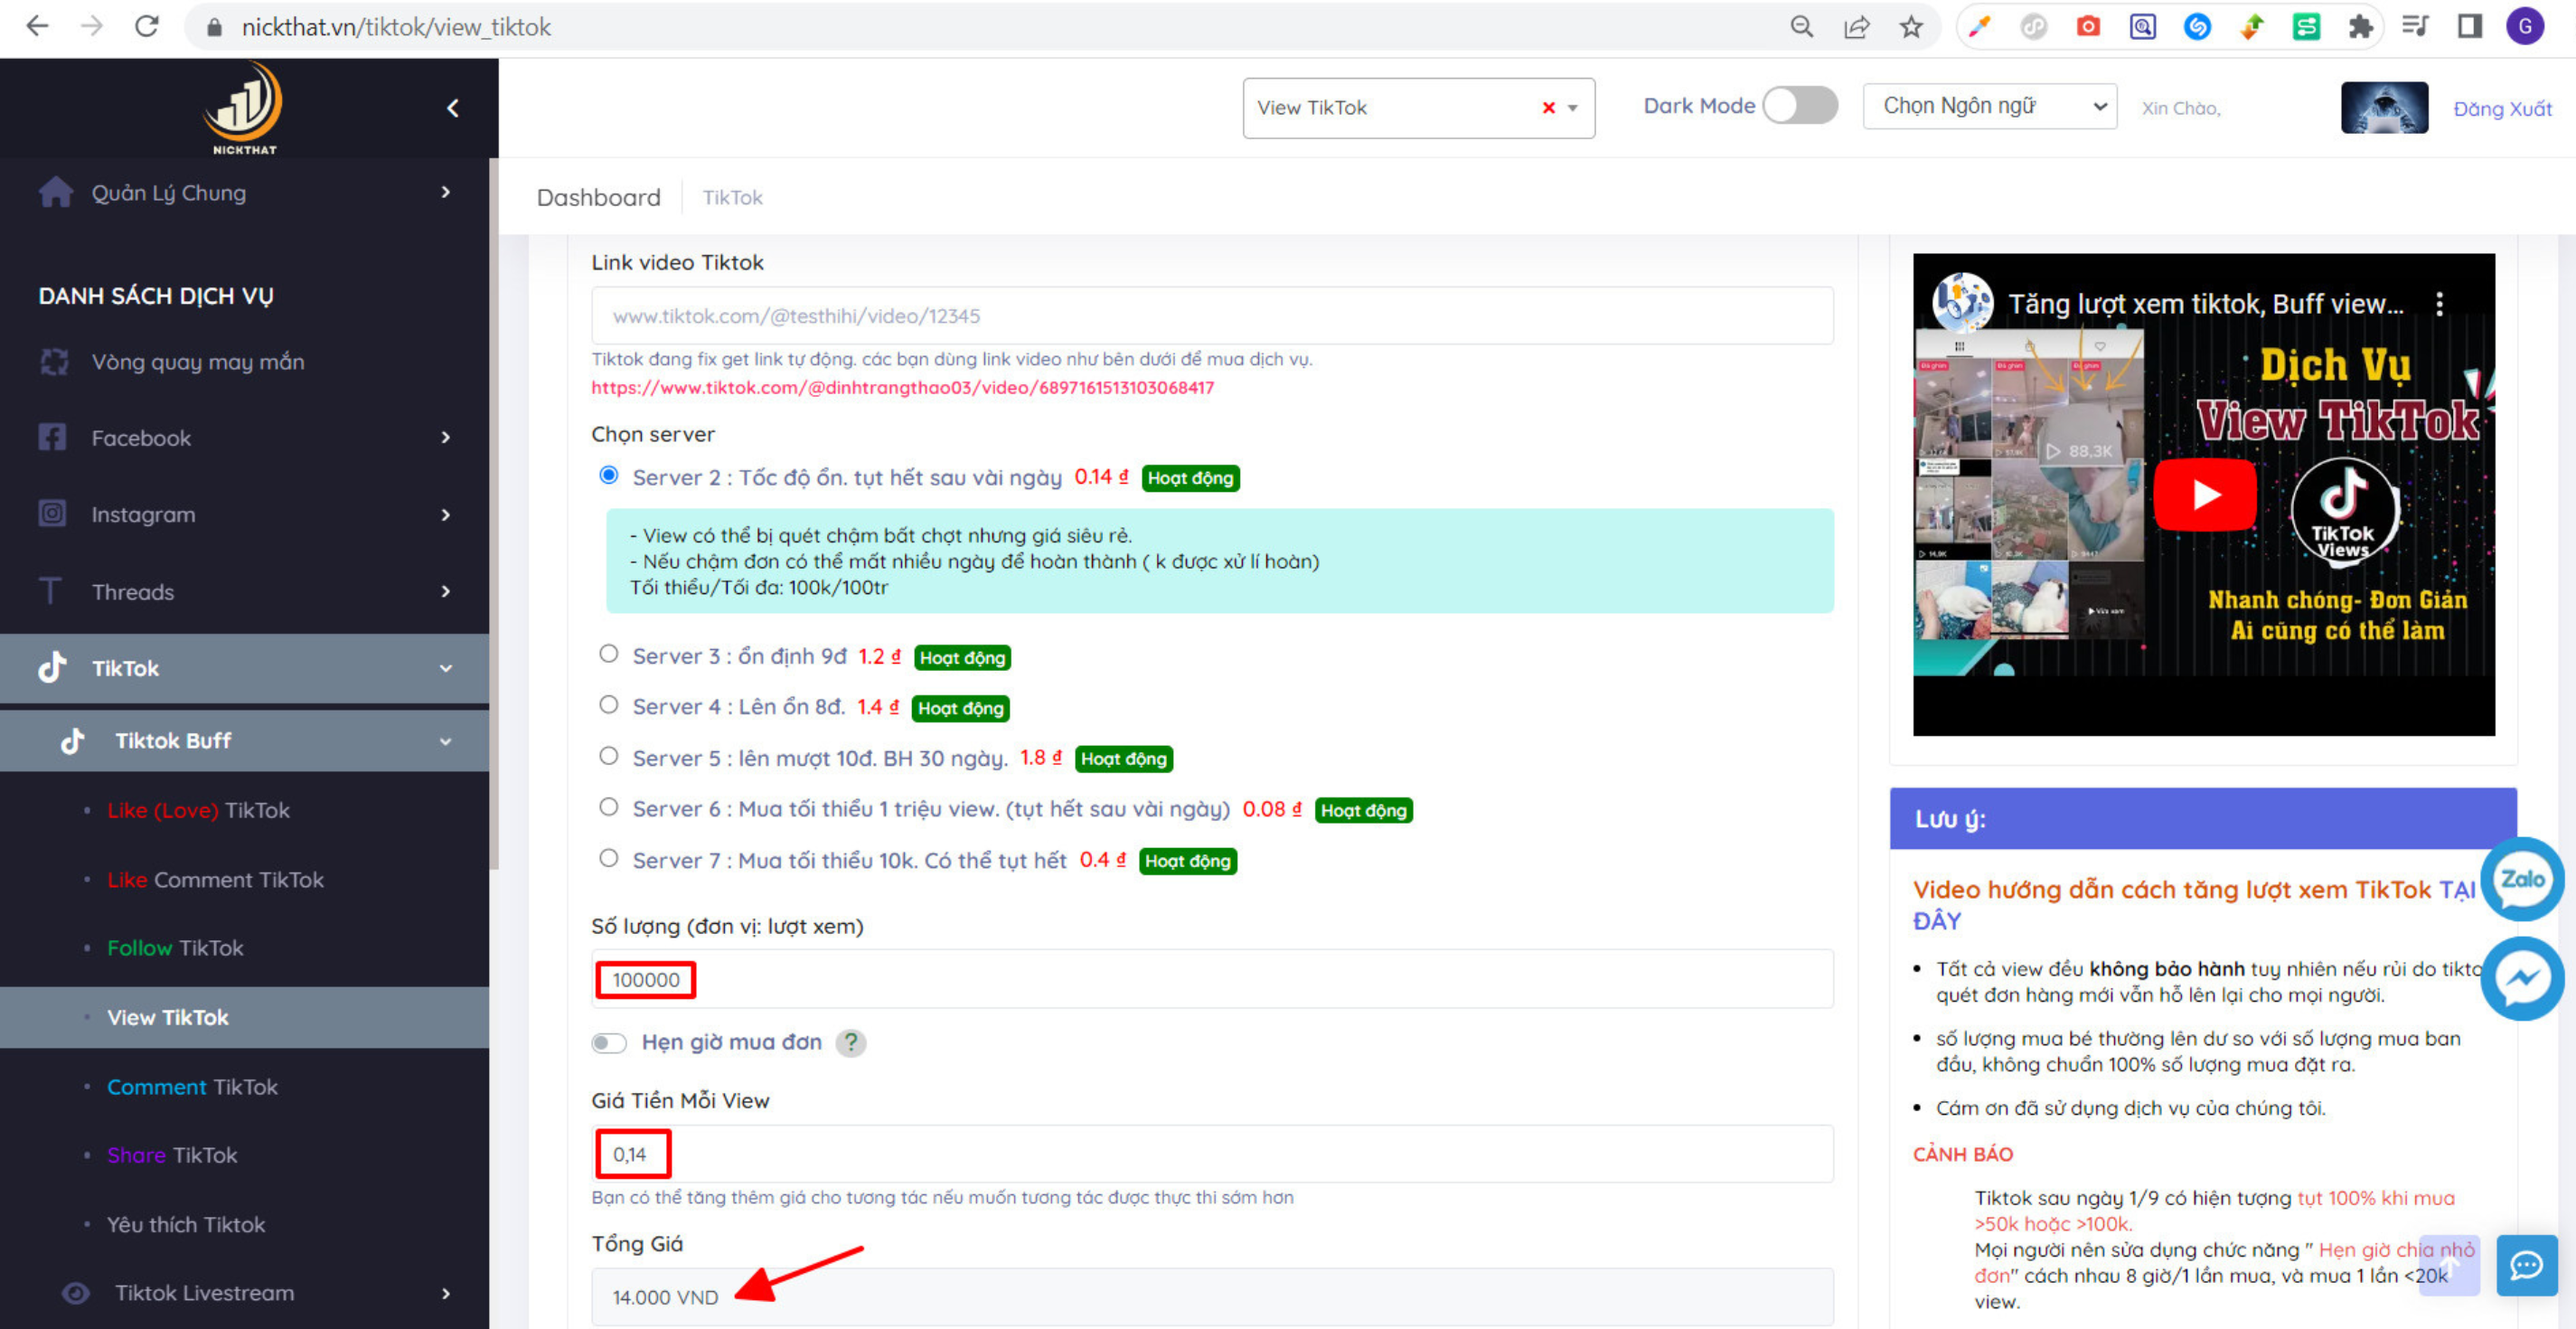2576x1329 pixels.
Task: Collapse the TikTok sidebar section
Action: click(244, 668)
